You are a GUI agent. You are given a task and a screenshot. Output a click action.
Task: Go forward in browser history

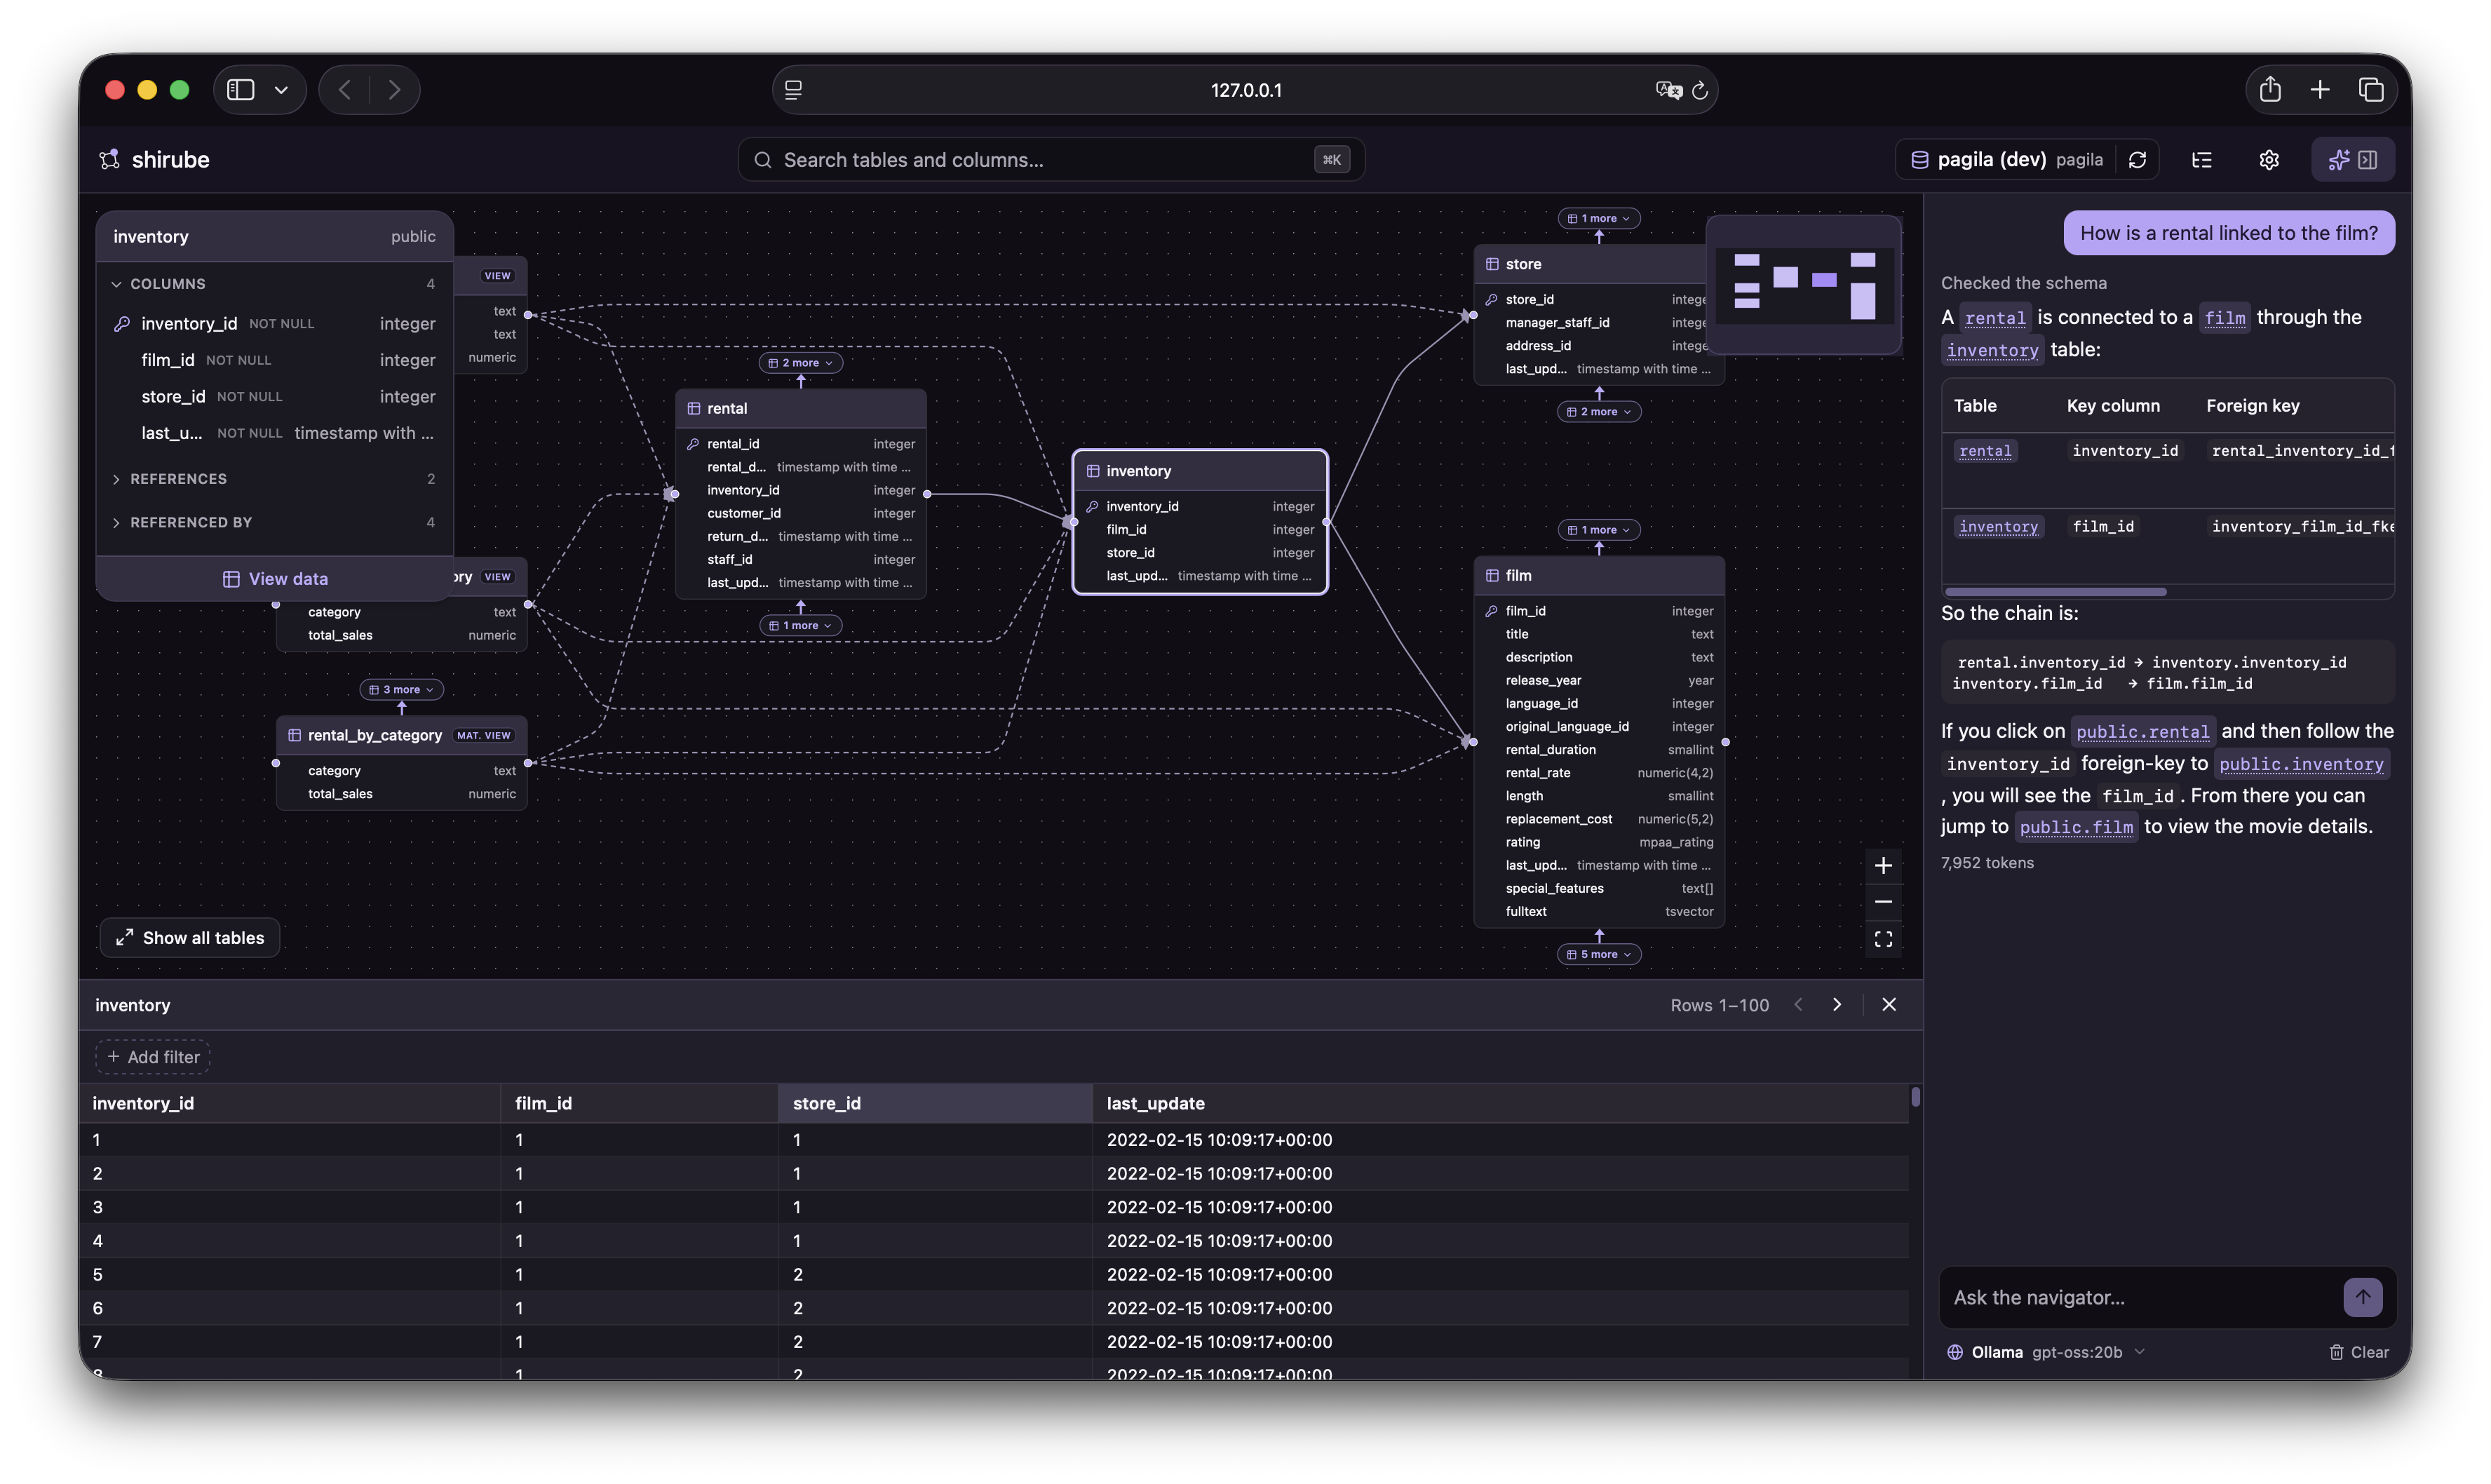394,90
